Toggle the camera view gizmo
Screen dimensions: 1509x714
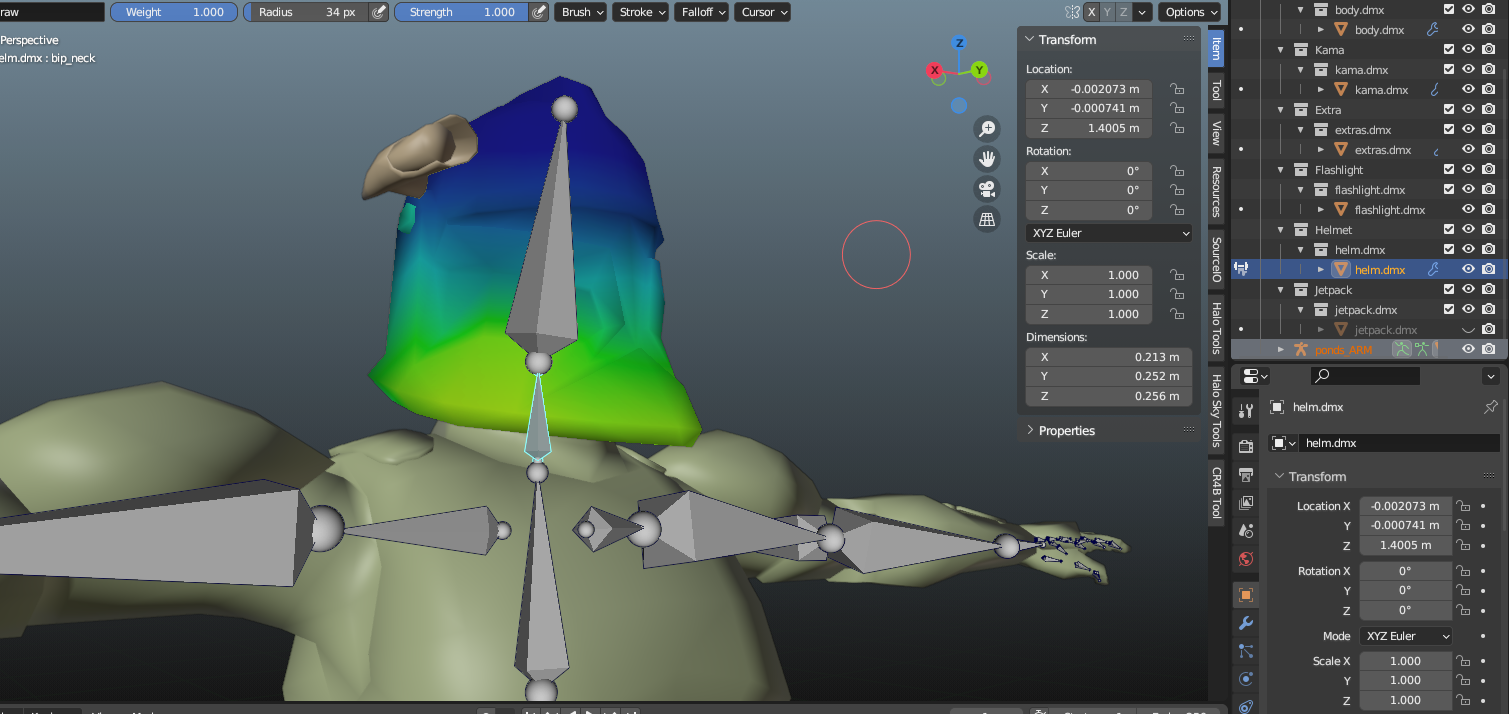(987, 189)
